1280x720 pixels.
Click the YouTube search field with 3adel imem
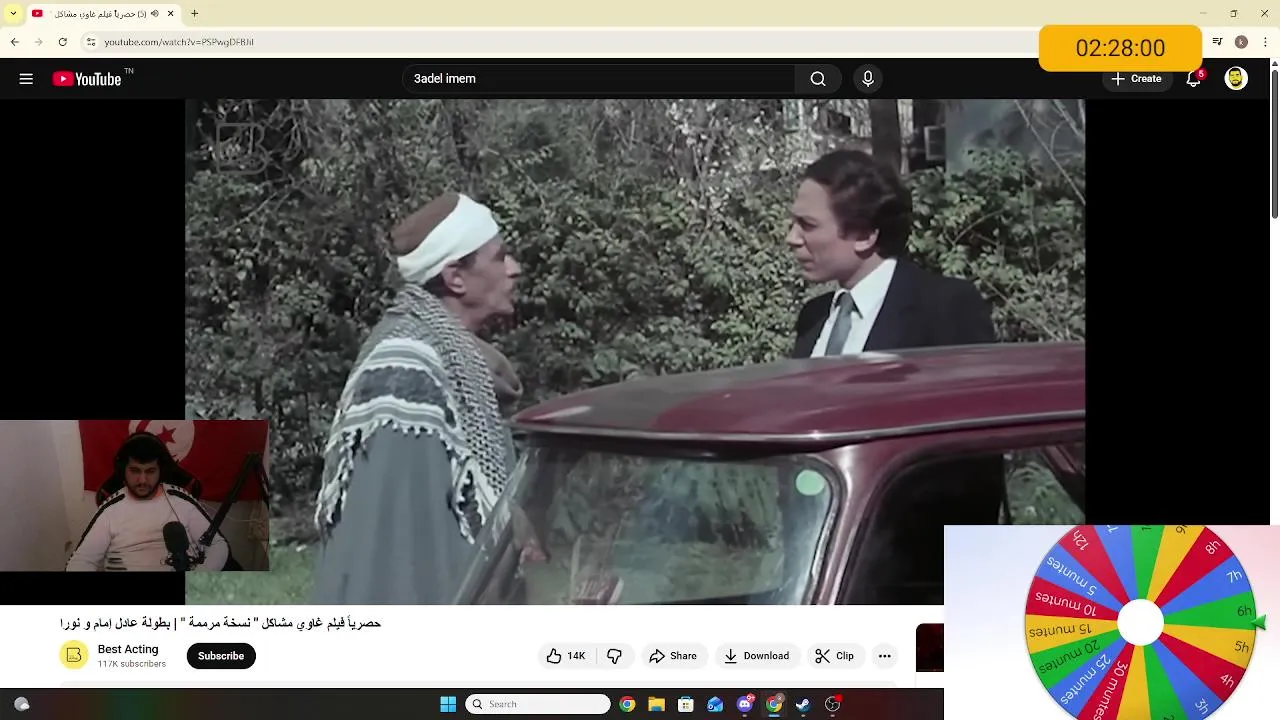[x=598, y=79]
